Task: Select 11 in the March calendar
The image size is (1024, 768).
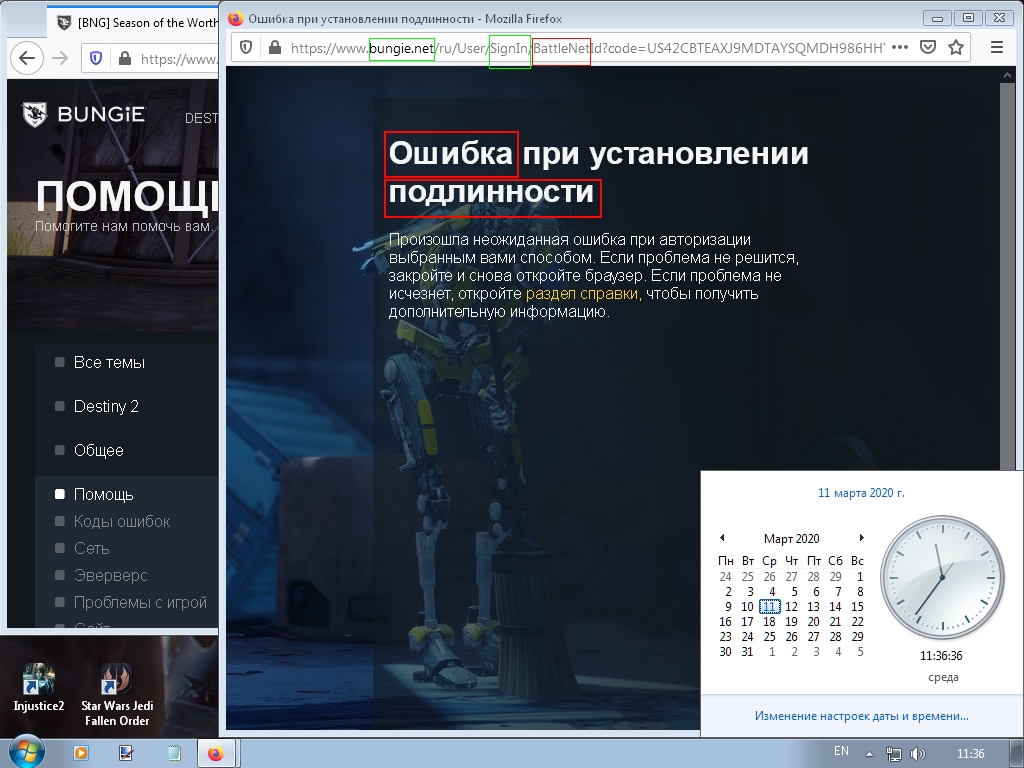Action: coord(769,606)
